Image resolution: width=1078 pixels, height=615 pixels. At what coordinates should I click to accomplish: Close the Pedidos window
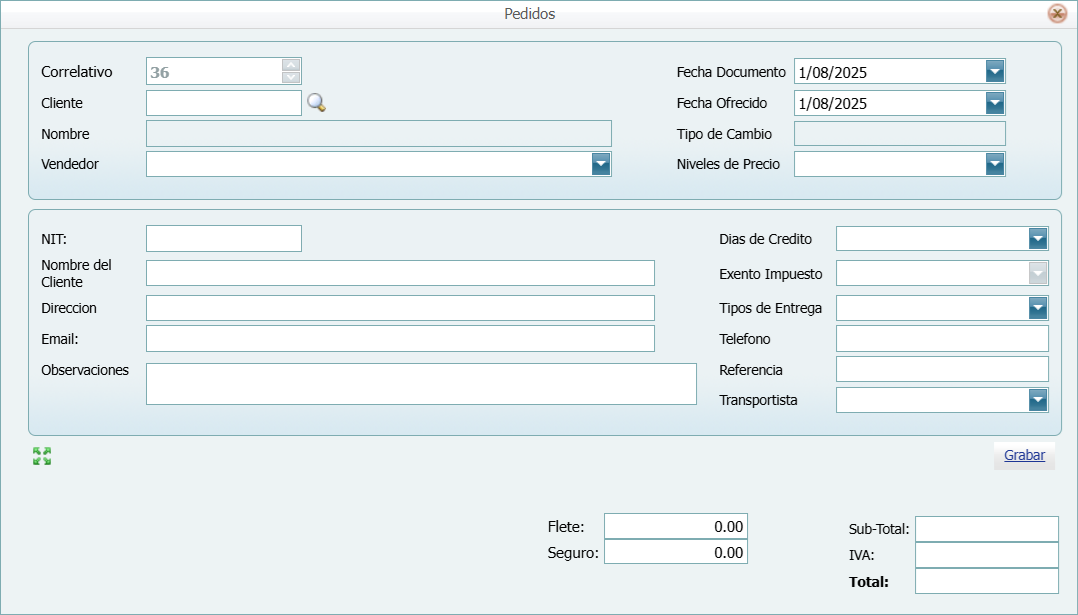tap(1057, 14)
